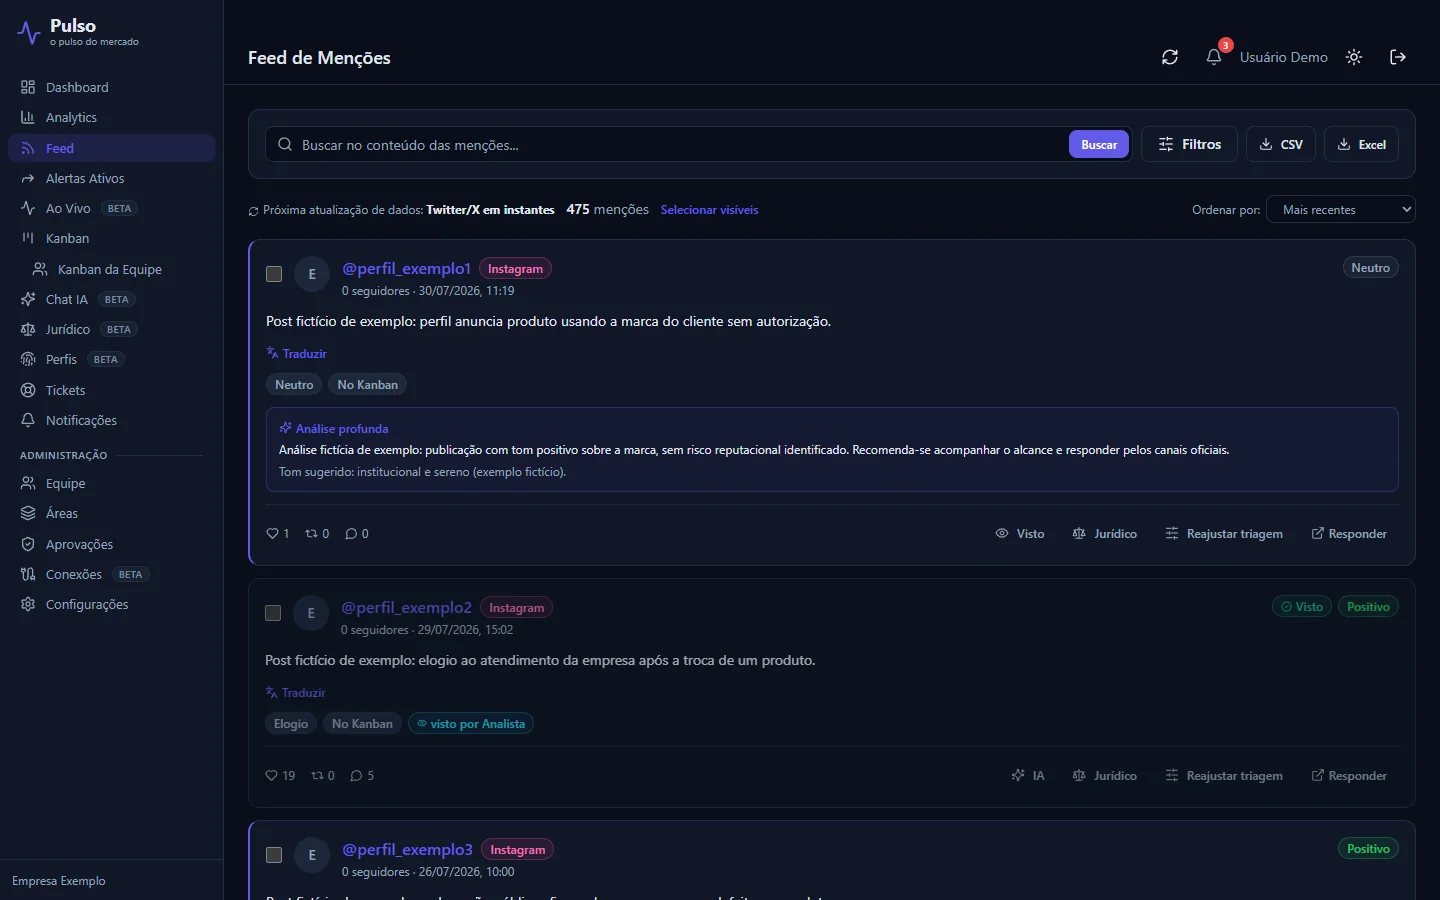Click the Pulso logo icon
This screenshot has height=900, width=1440.
[x=29, y=33]
